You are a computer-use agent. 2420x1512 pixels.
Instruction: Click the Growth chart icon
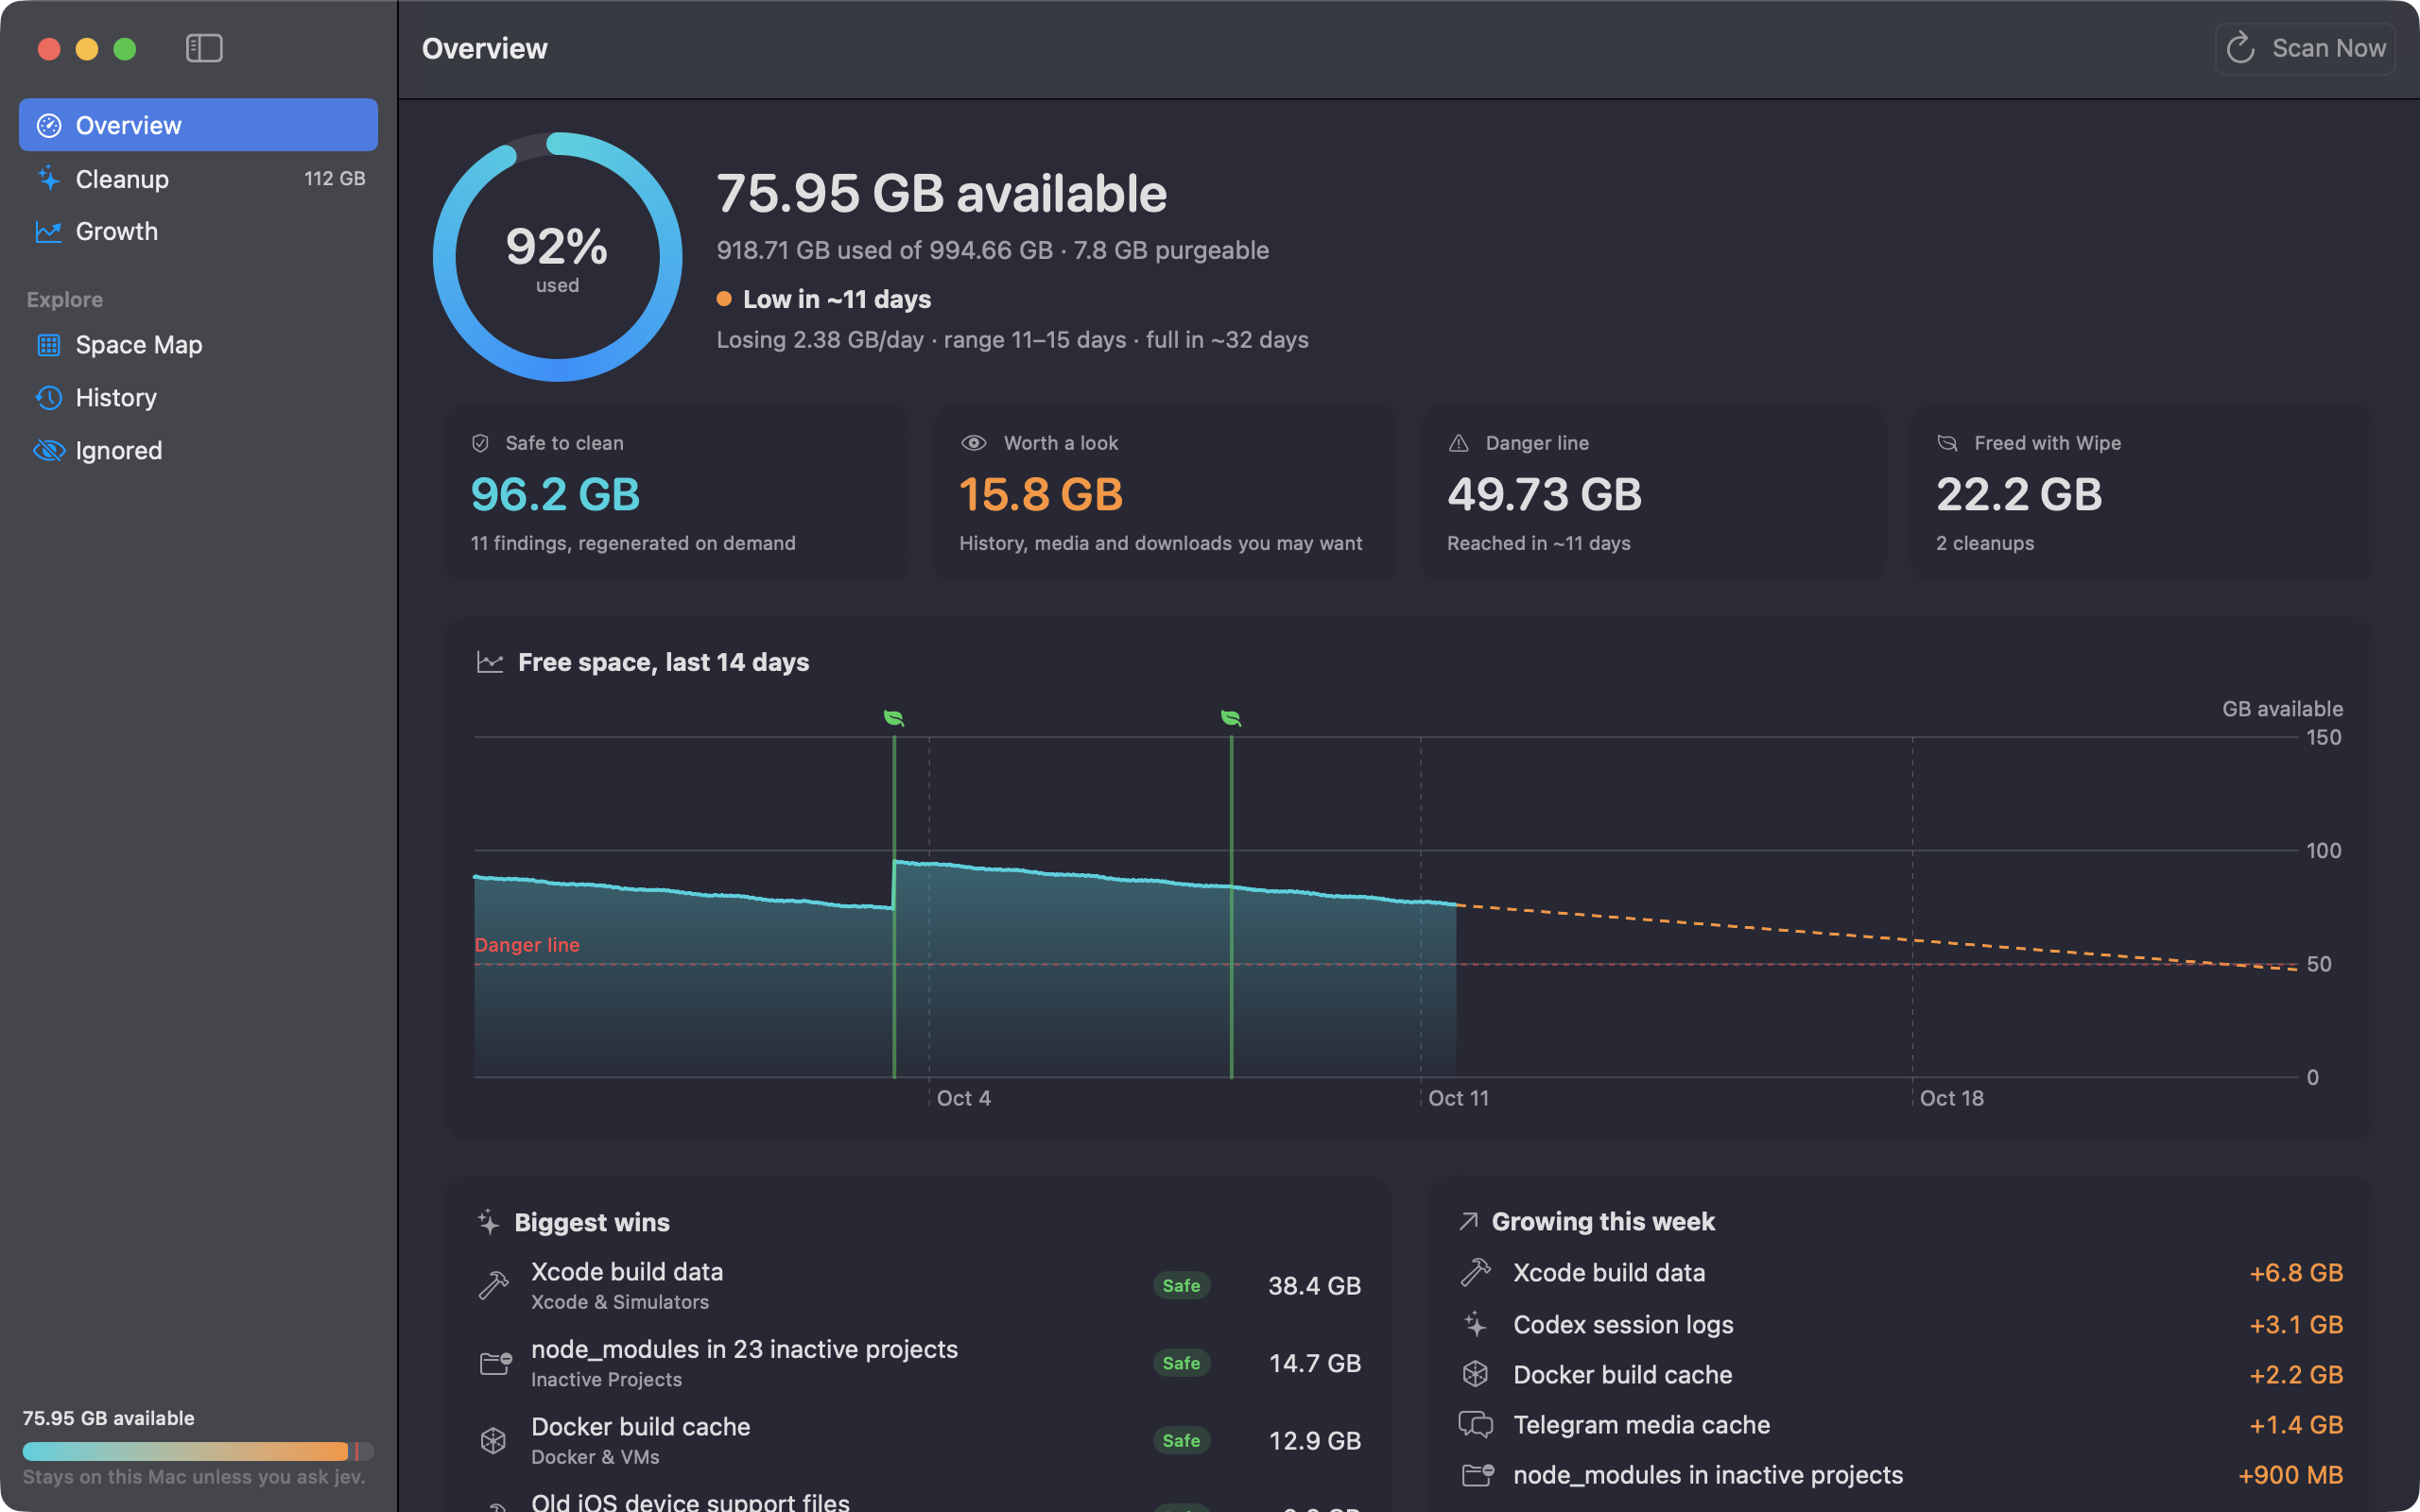pos(48,231)
